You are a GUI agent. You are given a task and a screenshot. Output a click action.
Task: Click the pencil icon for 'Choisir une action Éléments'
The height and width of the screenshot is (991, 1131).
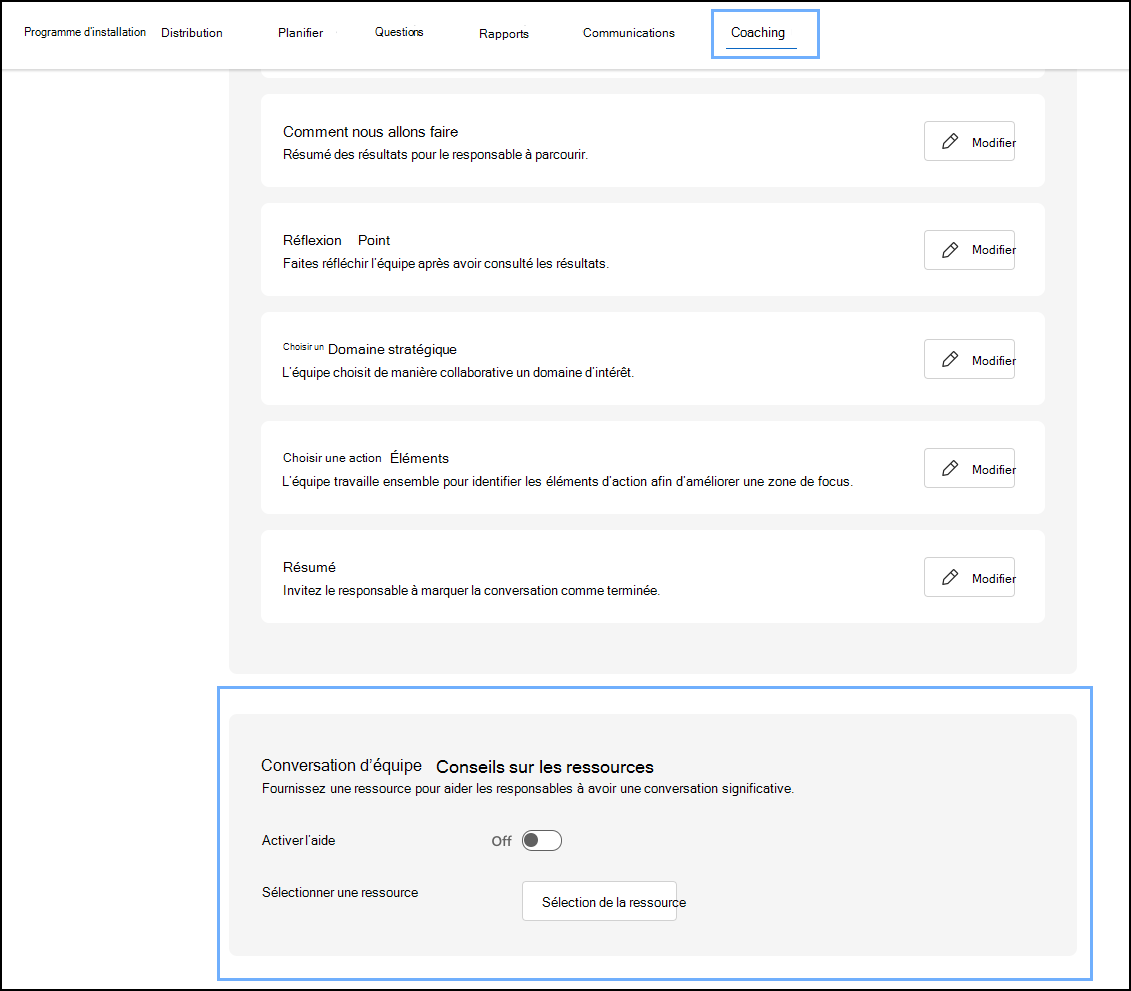point(949,468)
